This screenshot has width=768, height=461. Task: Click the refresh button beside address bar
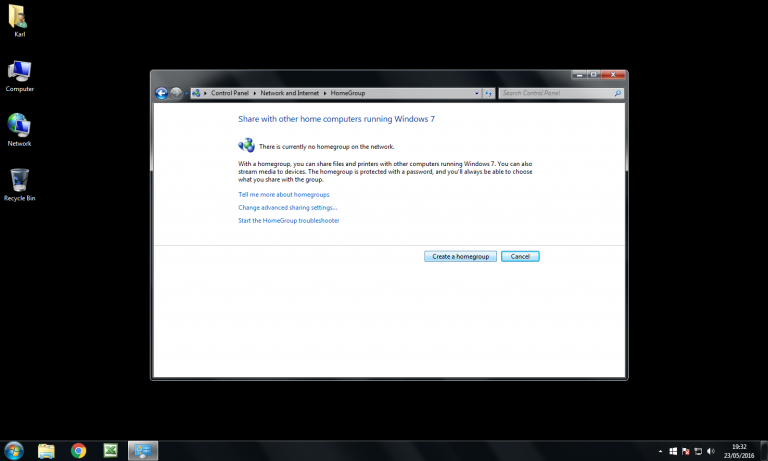488,93
